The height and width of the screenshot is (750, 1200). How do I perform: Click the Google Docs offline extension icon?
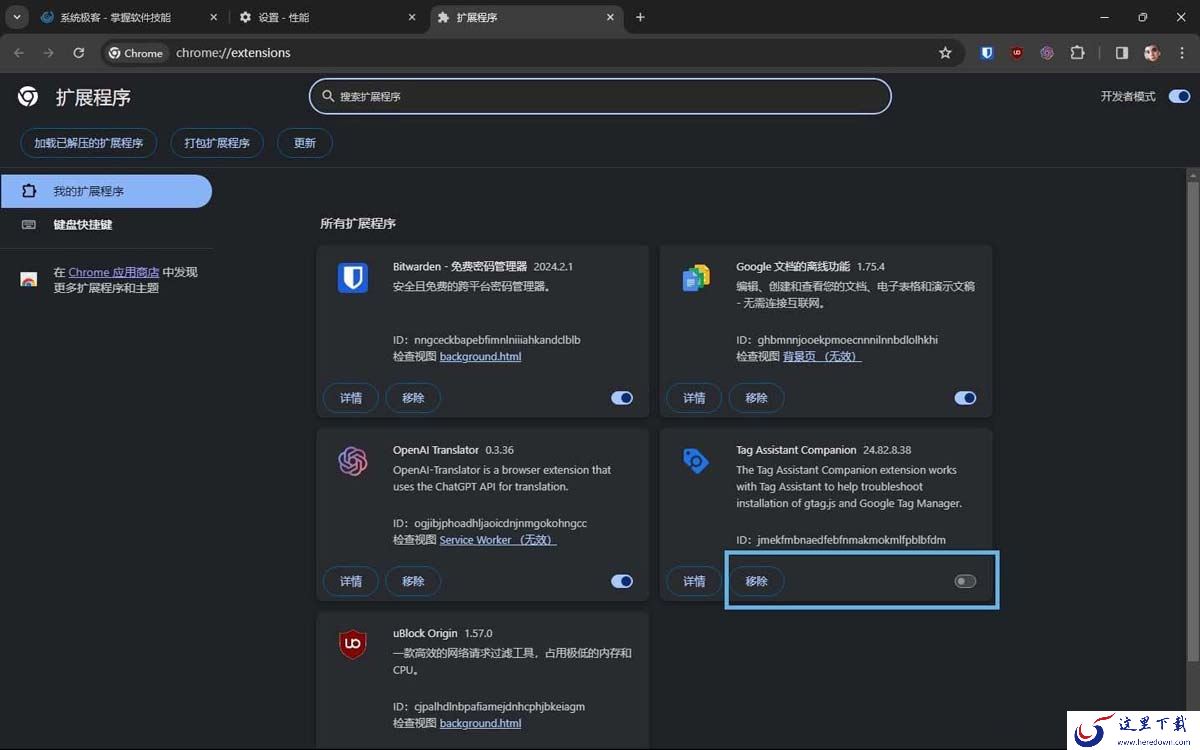point(695,278)
